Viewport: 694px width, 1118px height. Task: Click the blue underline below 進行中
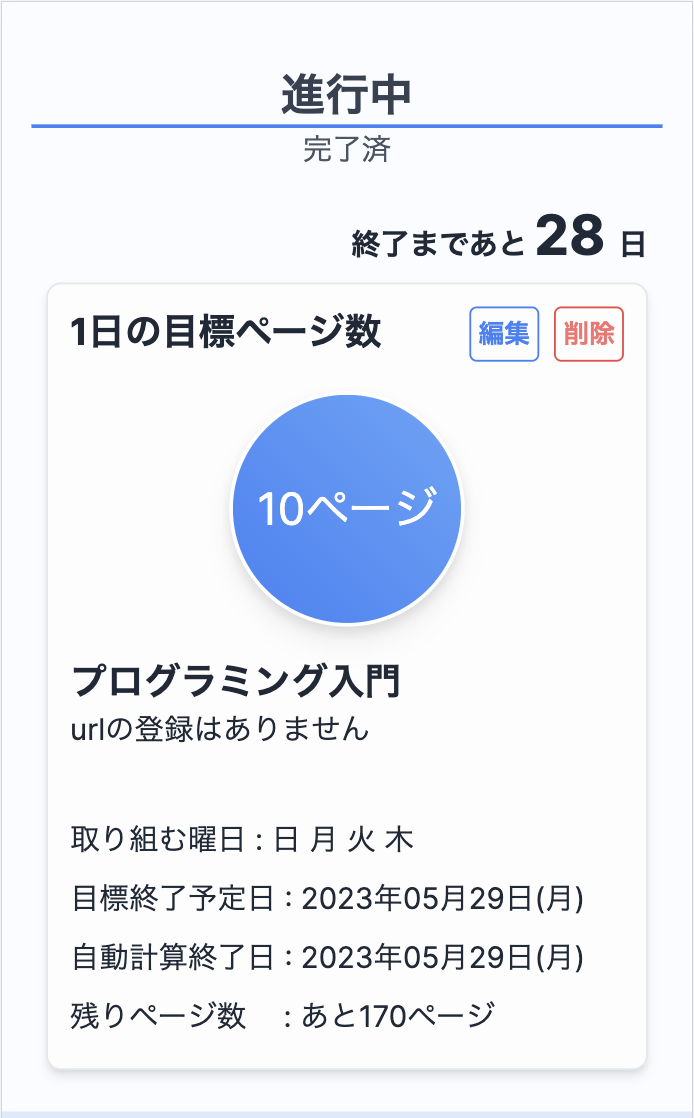(x=347, y=124)
